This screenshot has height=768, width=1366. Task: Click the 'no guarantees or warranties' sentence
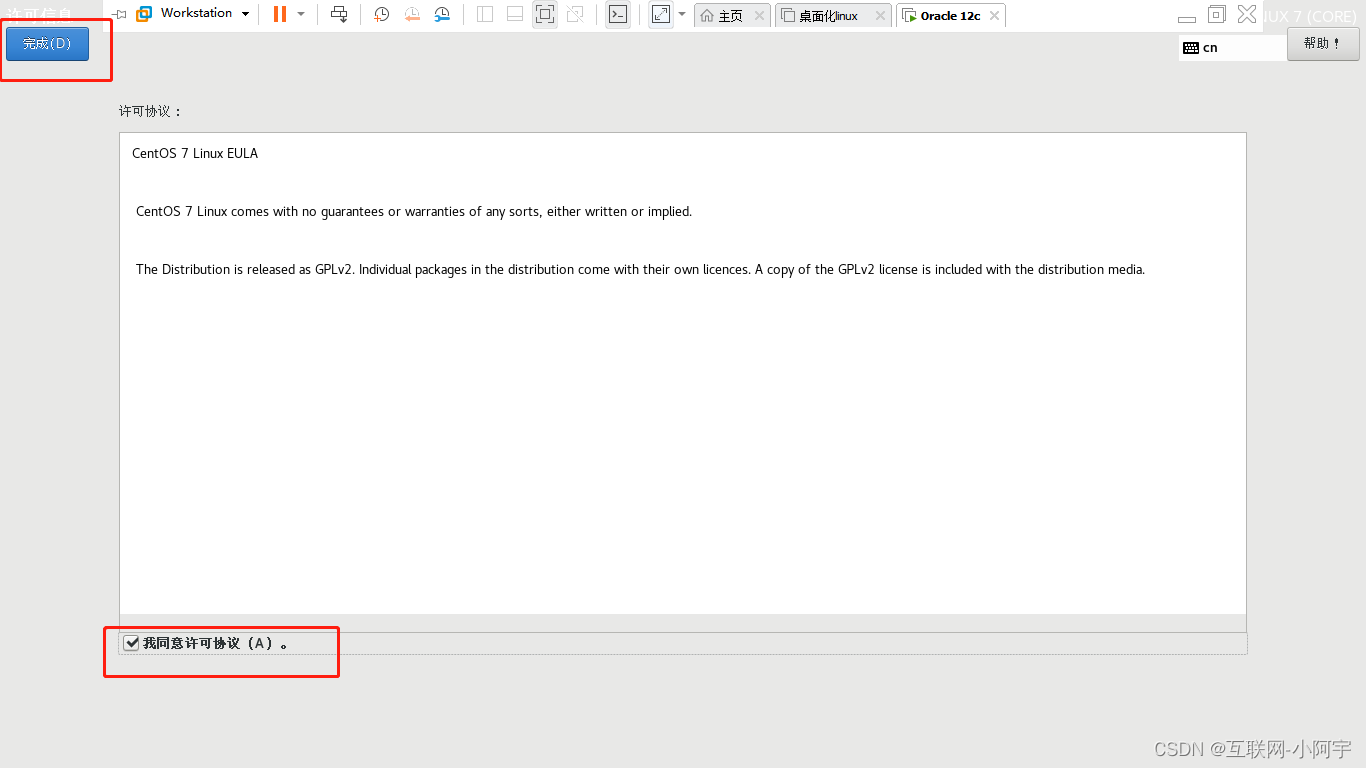[x=414, y=211]
